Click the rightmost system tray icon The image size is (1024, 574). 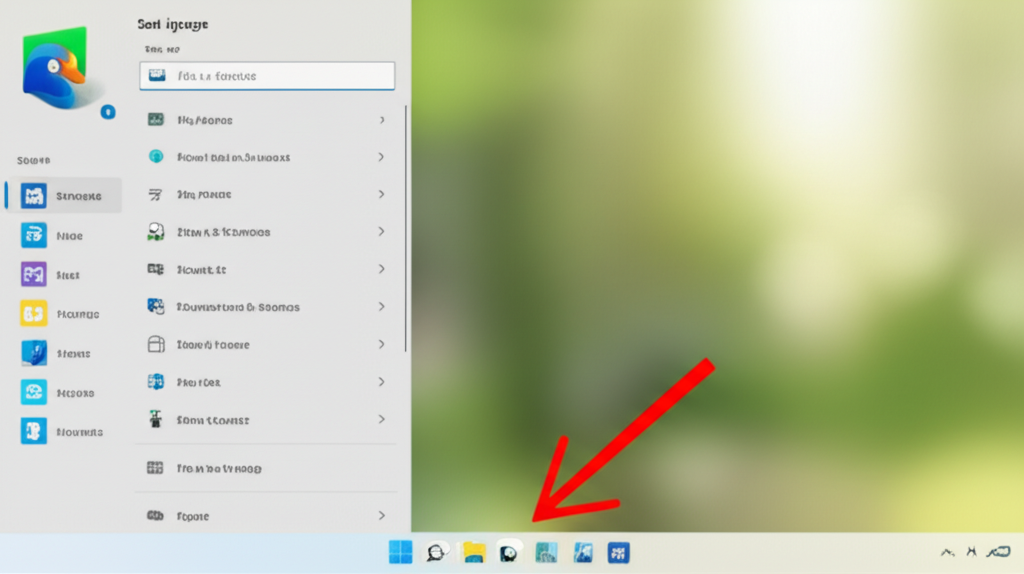pos(998,552)
